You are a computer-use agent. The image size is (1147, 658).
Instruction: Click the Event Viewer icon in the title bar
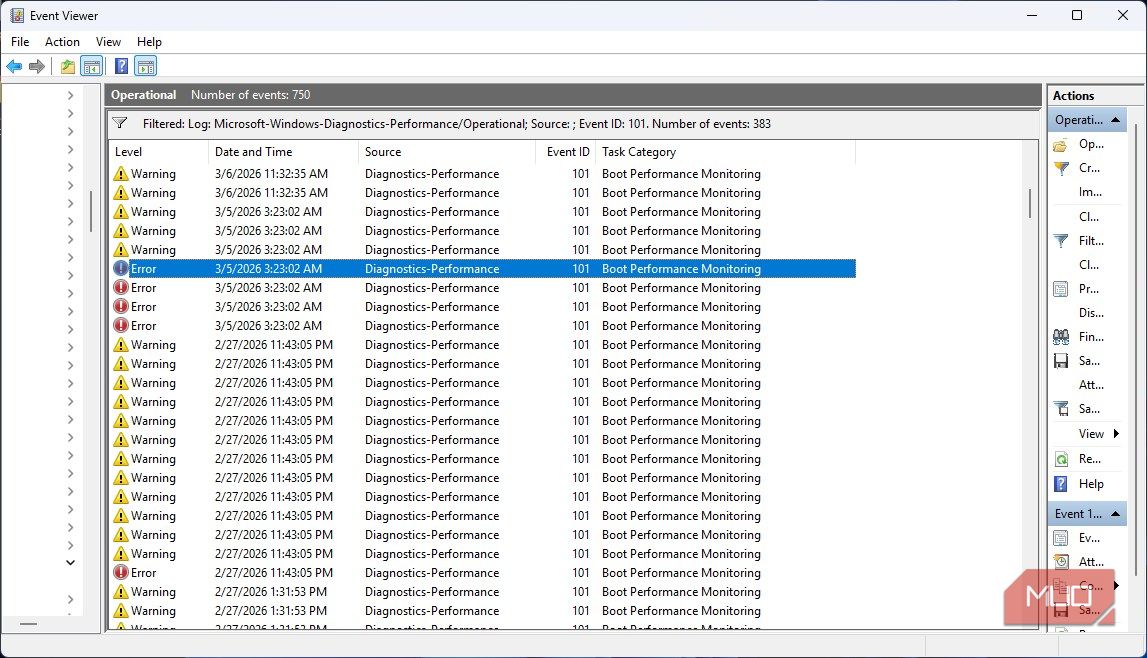pos(16,15)
